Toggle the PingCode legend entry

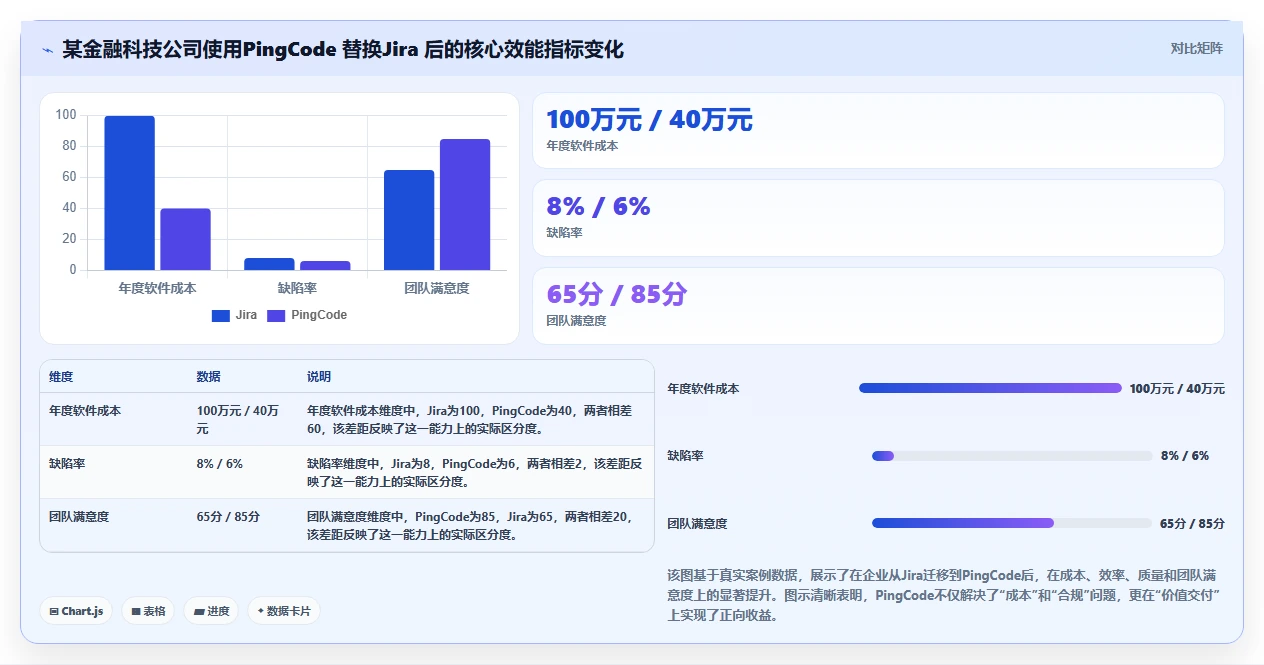coord(306,315)
